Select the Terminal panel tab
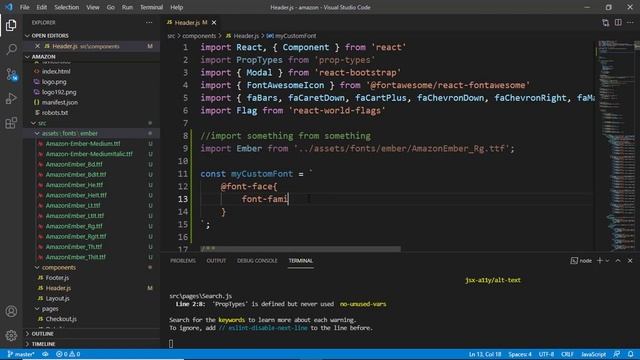 [x=301, y=260]
